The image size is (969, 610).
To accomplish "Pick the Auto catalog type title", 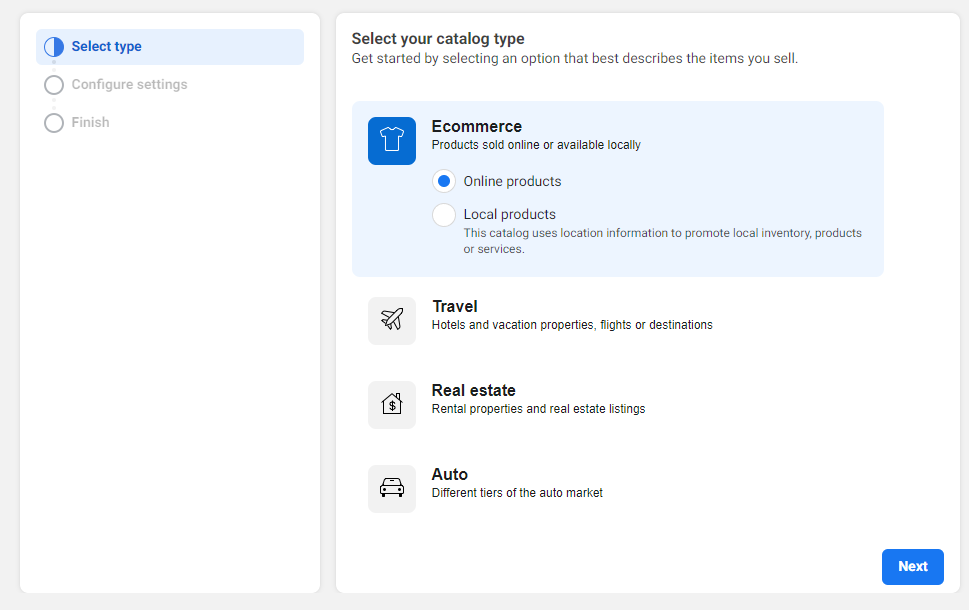I will point(449,474).
